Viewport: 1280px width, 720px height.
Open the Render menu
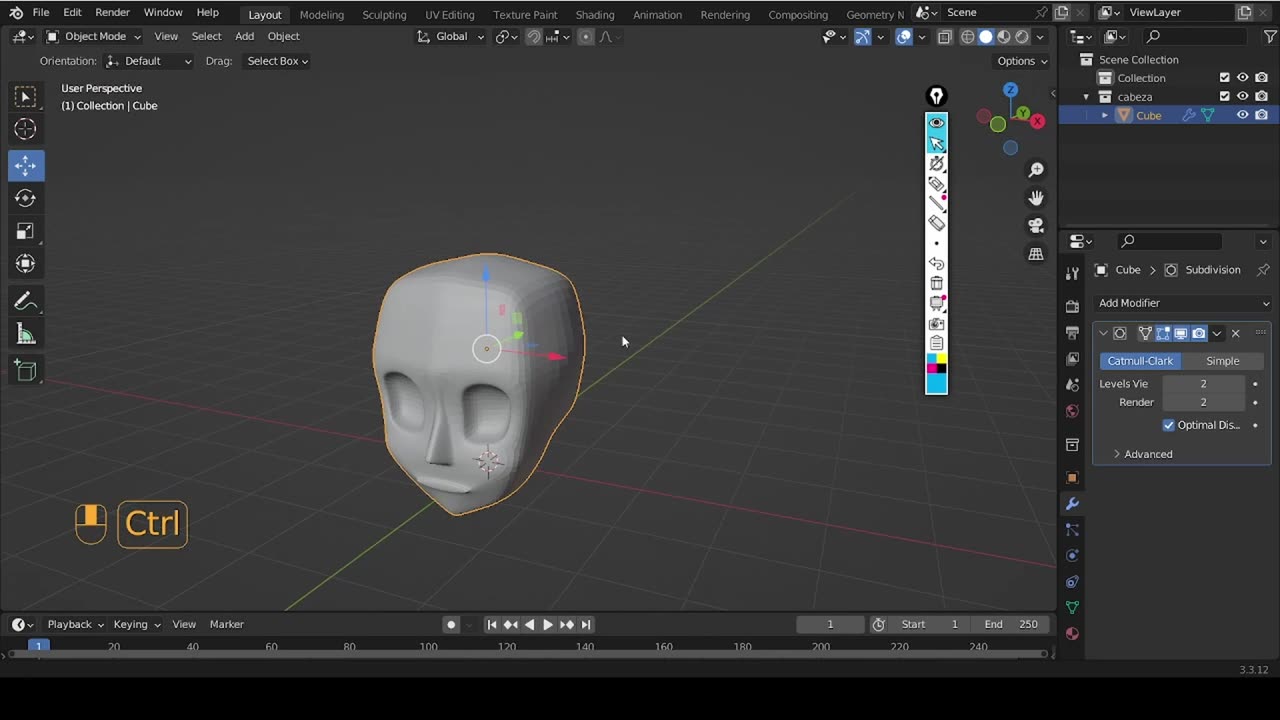point(112,13)
